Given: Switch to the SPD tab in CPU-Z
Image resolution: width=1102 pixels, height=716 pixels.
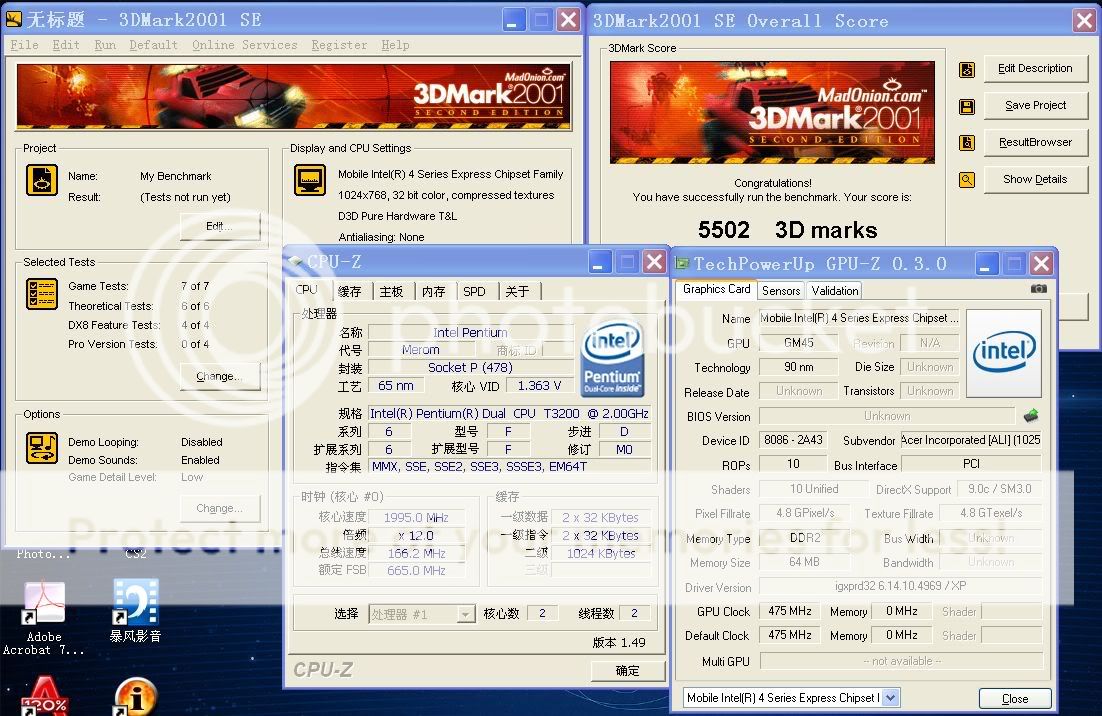Looking at the screenshot, I should click(474, 291).
